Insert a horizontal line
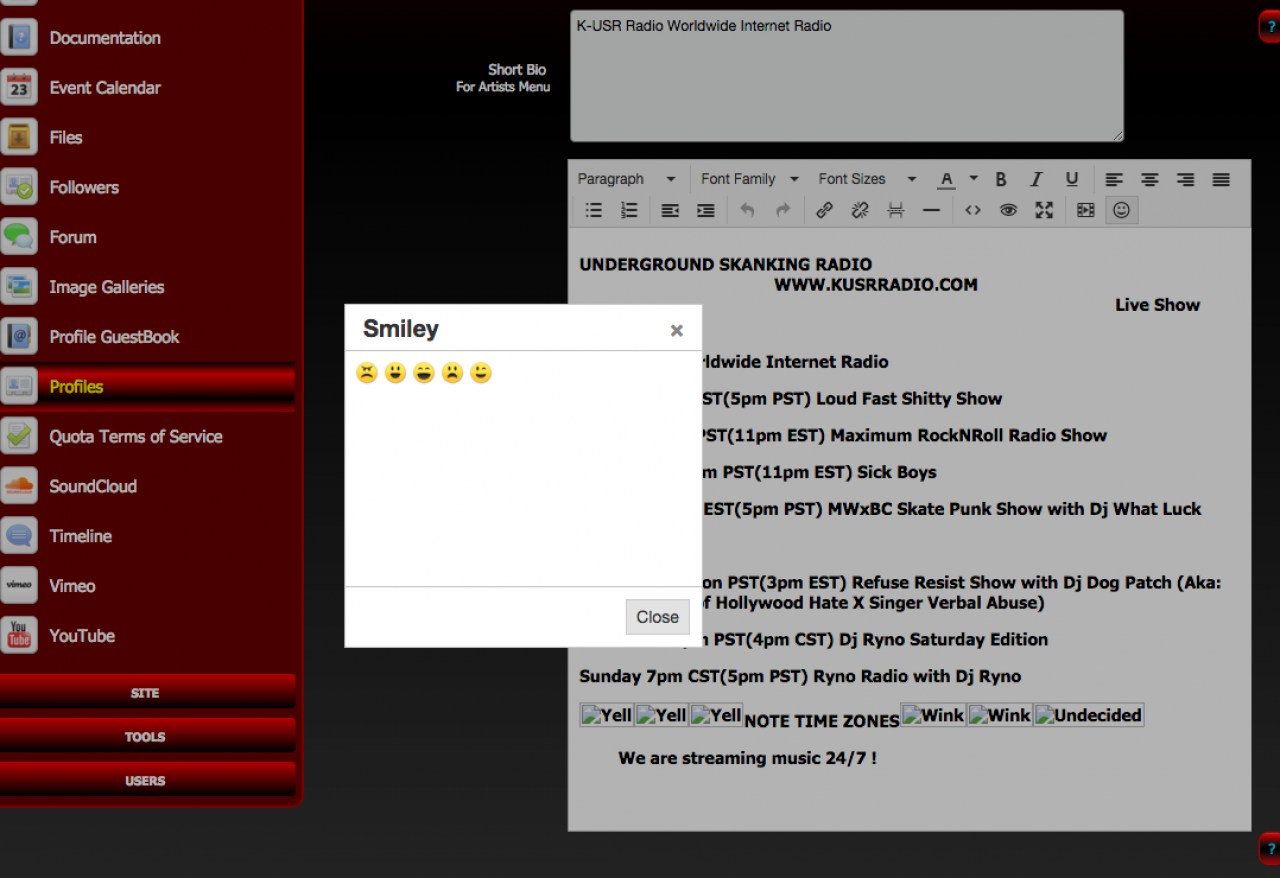Screen dimensions: 1280x878 [x=931, y=210]
